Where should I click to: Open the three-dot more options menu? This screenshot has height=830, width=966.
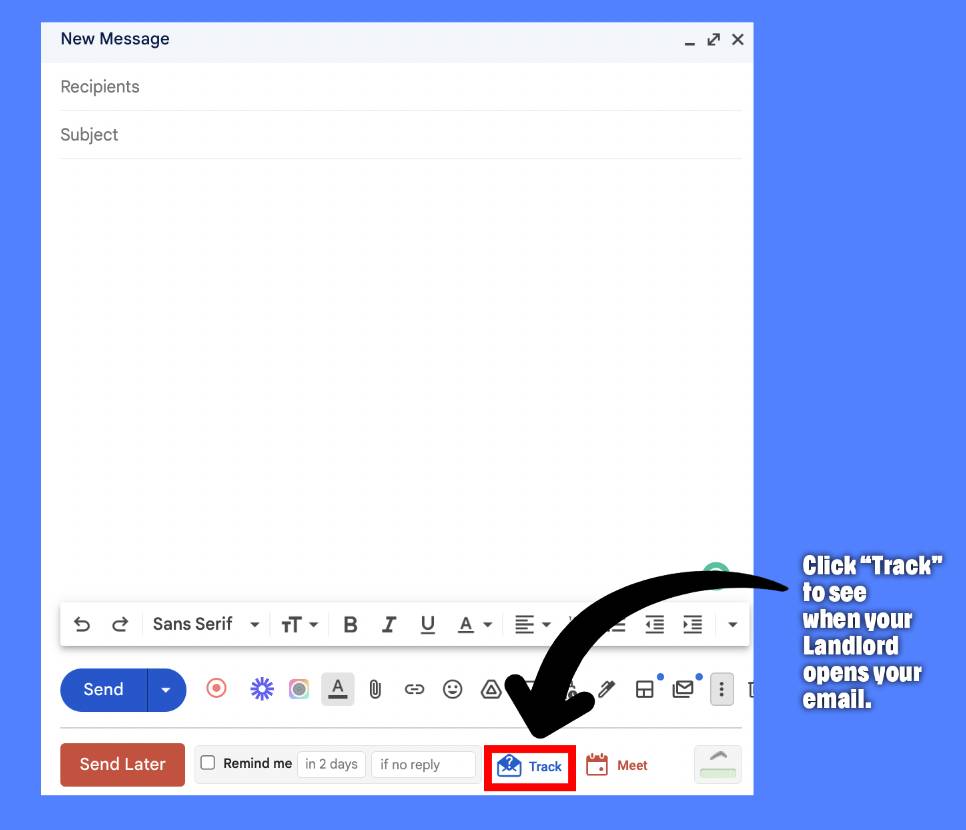click(x=721, y=689)
